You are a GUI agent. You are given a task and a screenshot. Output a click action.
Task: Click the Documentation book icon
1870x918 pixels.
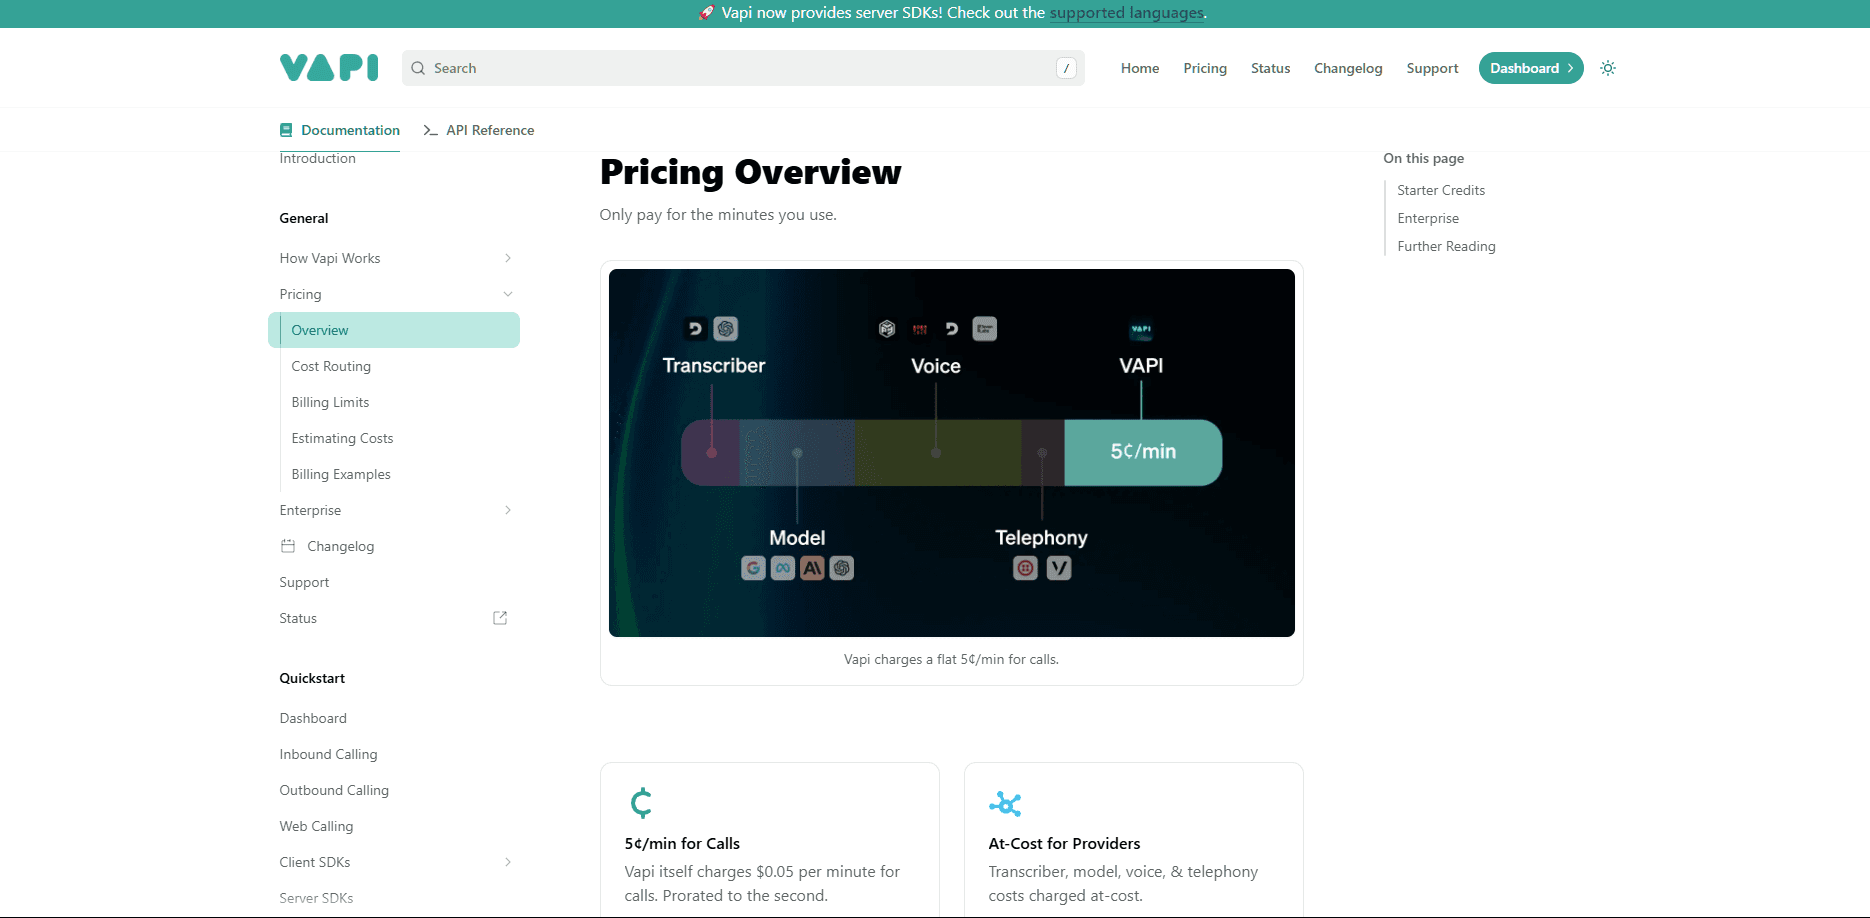pyautogui.click(x=286, y=130)
